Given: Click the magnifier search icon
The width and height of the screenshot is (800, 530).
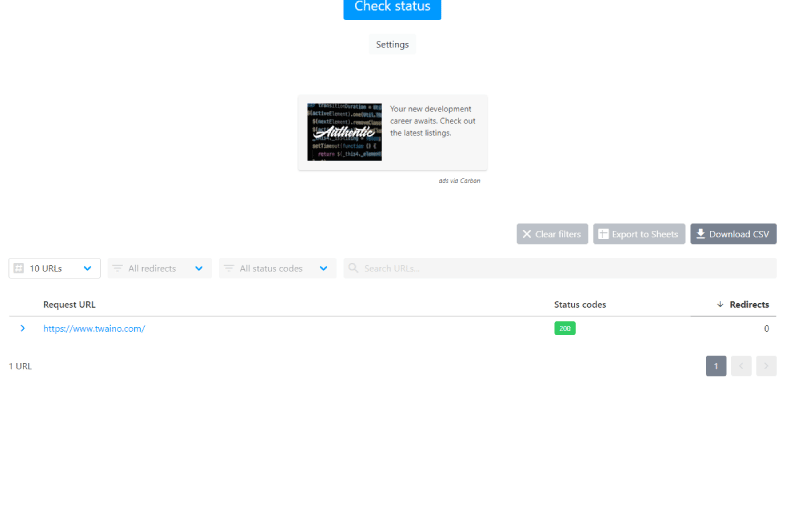Looking at the screenshot, I should tap(353, 268).
